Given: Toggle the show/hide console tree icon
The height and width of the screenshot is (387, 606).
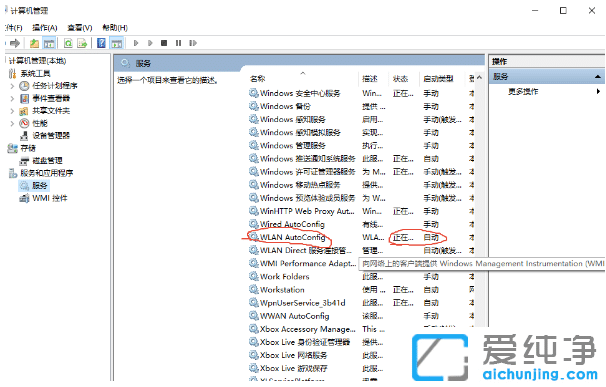Looking at the screenshot, I should (49, 43).
